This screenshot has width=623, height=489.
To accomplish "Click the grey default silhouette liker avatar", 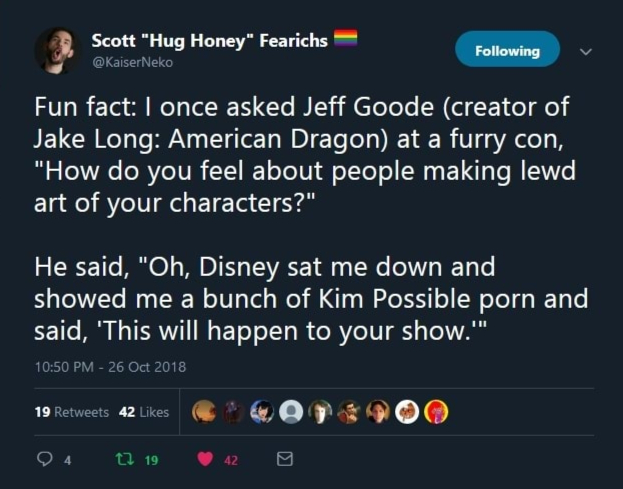I will [291, 412].
